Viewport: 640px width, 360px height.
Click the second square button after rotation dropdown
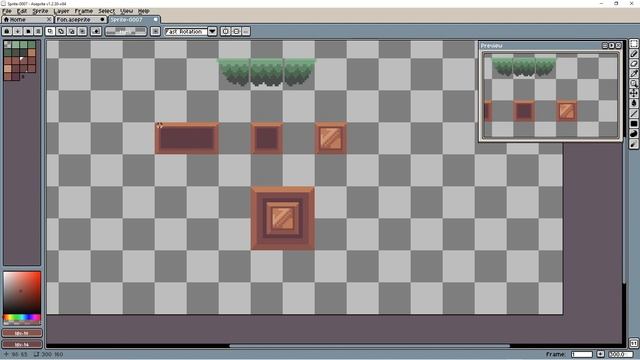[x=236, y=31]
